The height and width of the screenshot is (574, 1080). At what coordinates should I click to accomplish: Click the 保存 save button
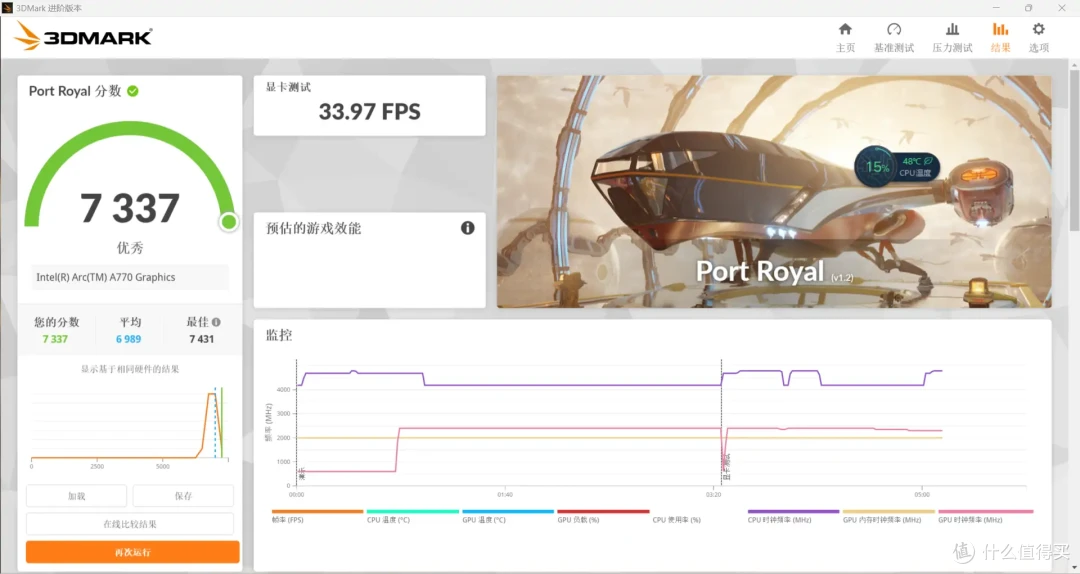tap(183, 495)
